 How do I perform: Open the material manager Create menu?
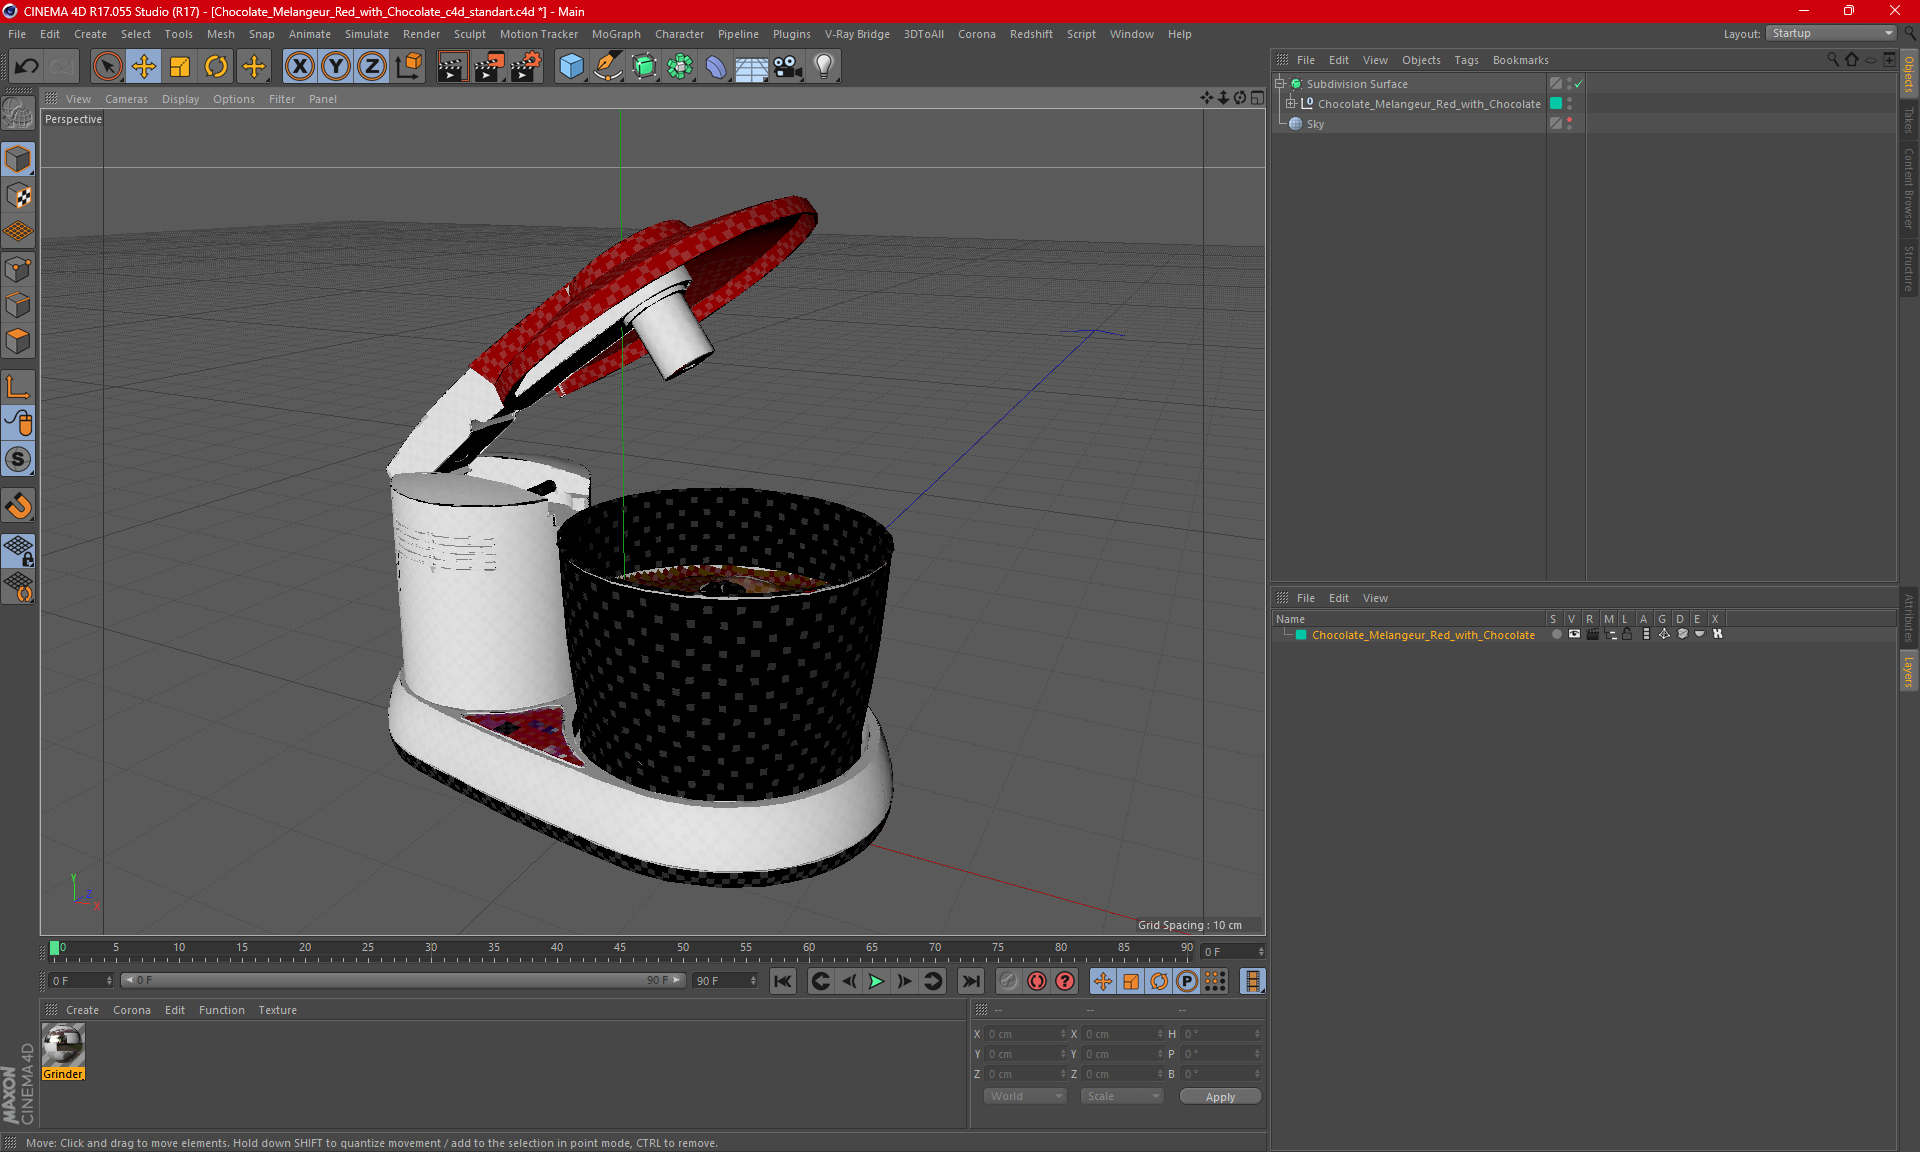coord(82,1010)
